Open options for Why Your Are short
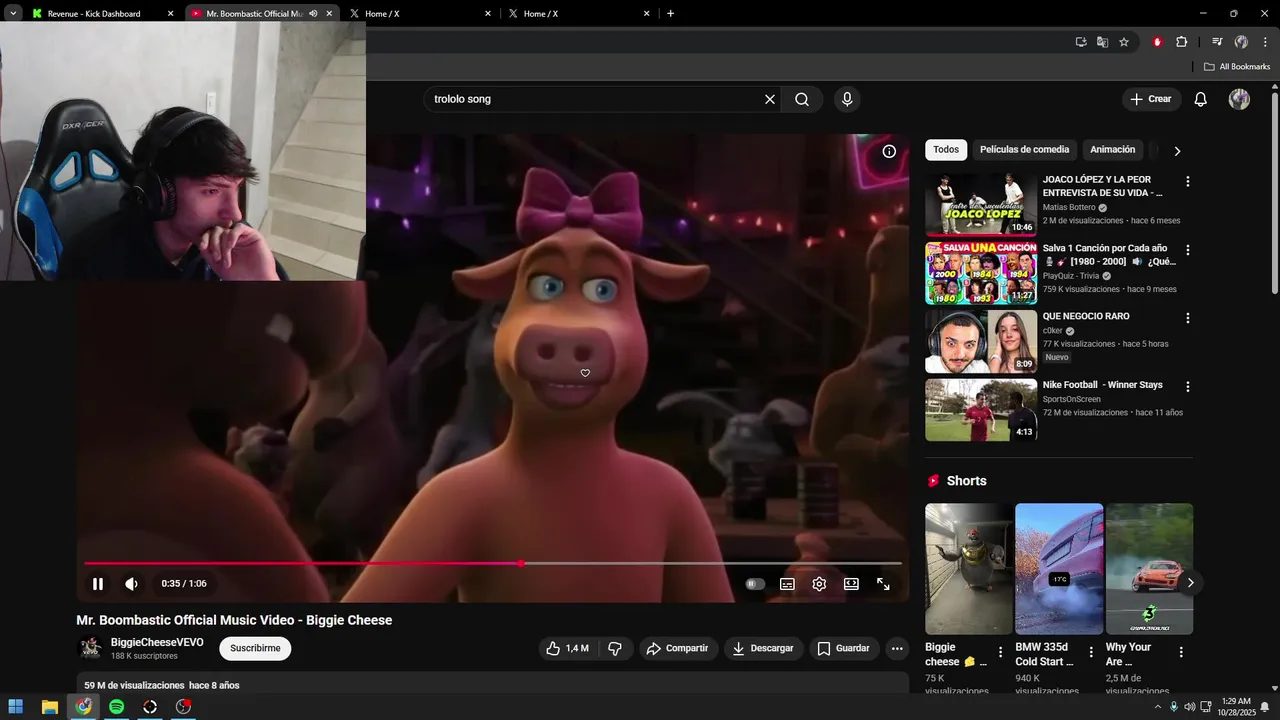The width and height of the screenshot is (1280, 720). (x=1181, y=653)
